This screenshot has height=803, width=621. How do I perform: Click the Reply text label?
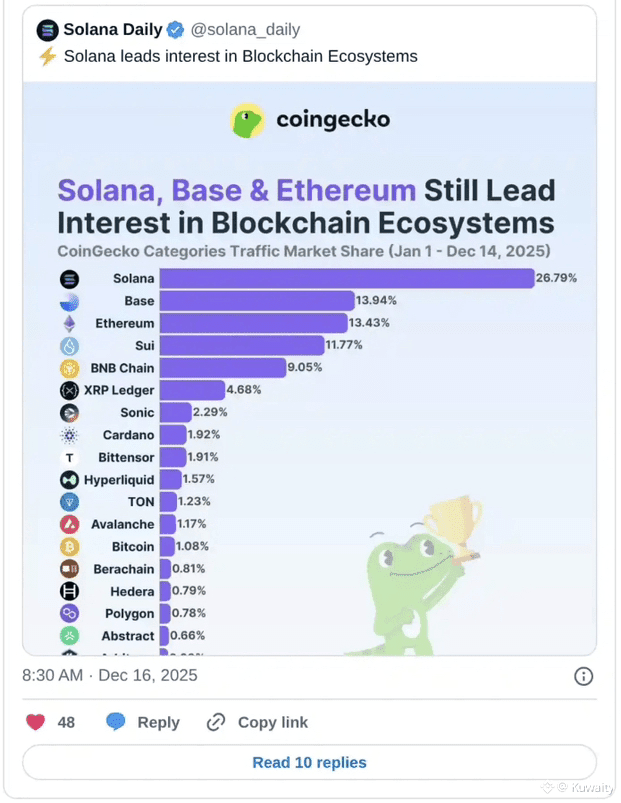click(x=159, y=722)
